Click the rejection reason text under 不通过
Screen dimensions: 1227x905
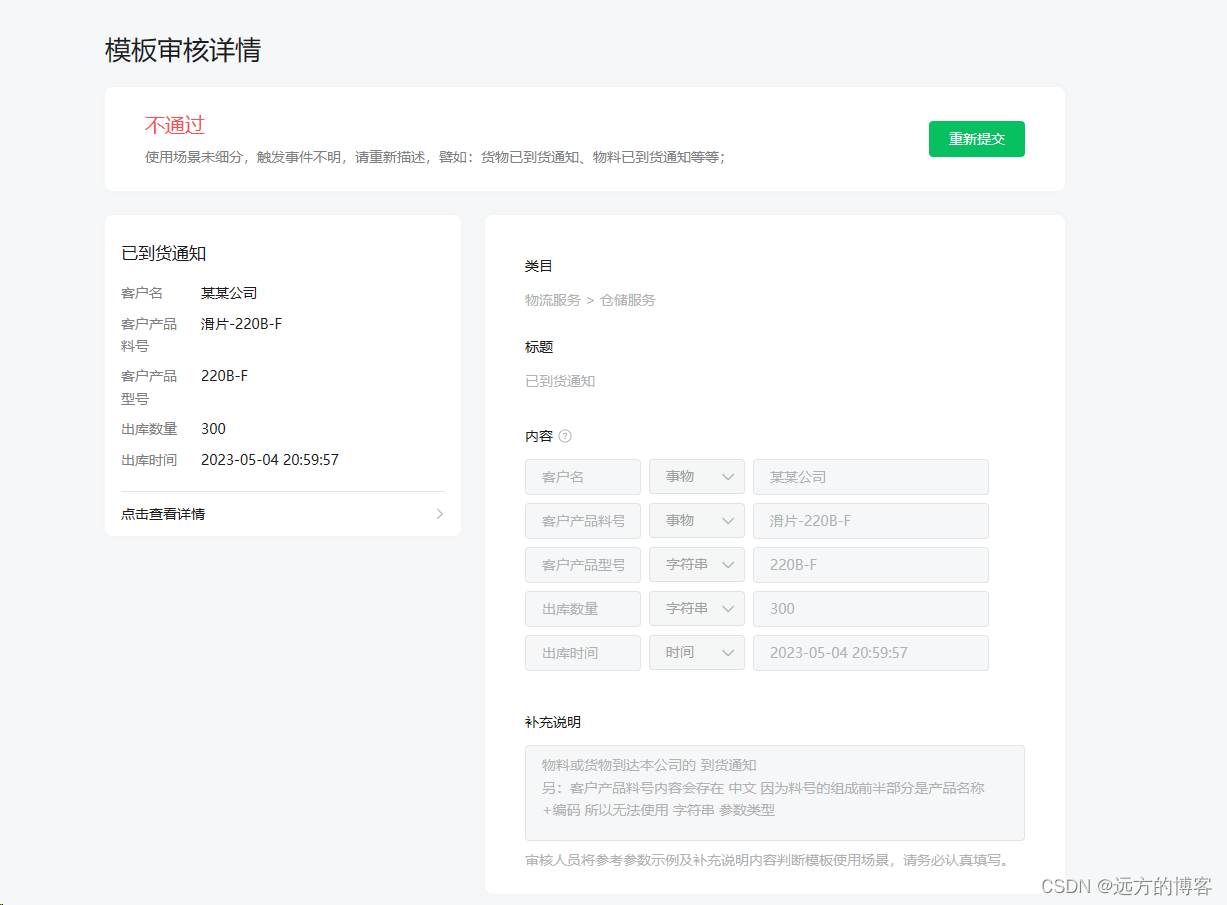pyautogui.click(x=435, y=157)
